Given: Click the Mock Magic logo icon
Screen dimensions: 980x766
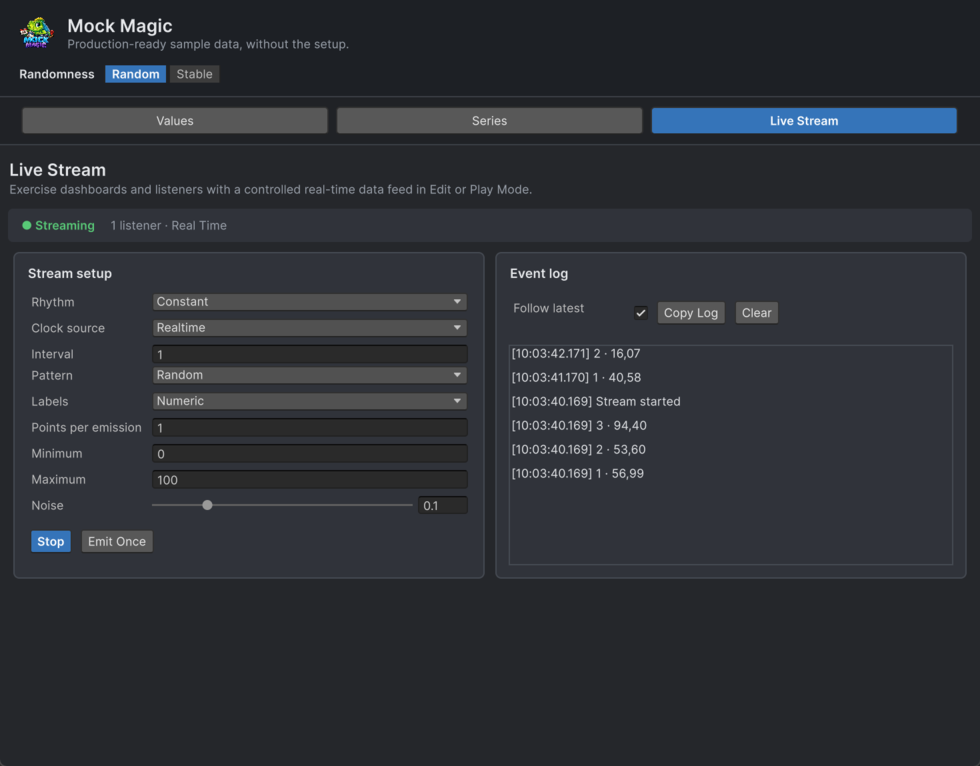Looking at the screenshot, I should pos(37,33).
